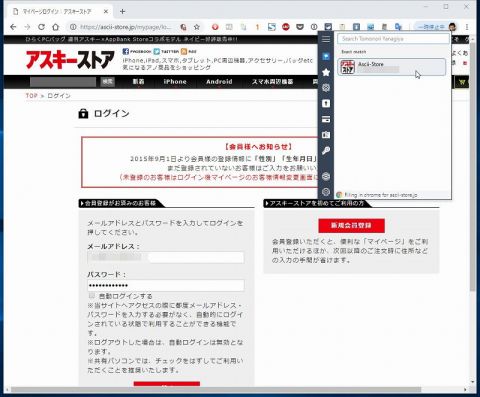Screen dimensions: 480x397
Task: Select the credit card identities icon
Action: pyautogui.click(x=326, y=119)
